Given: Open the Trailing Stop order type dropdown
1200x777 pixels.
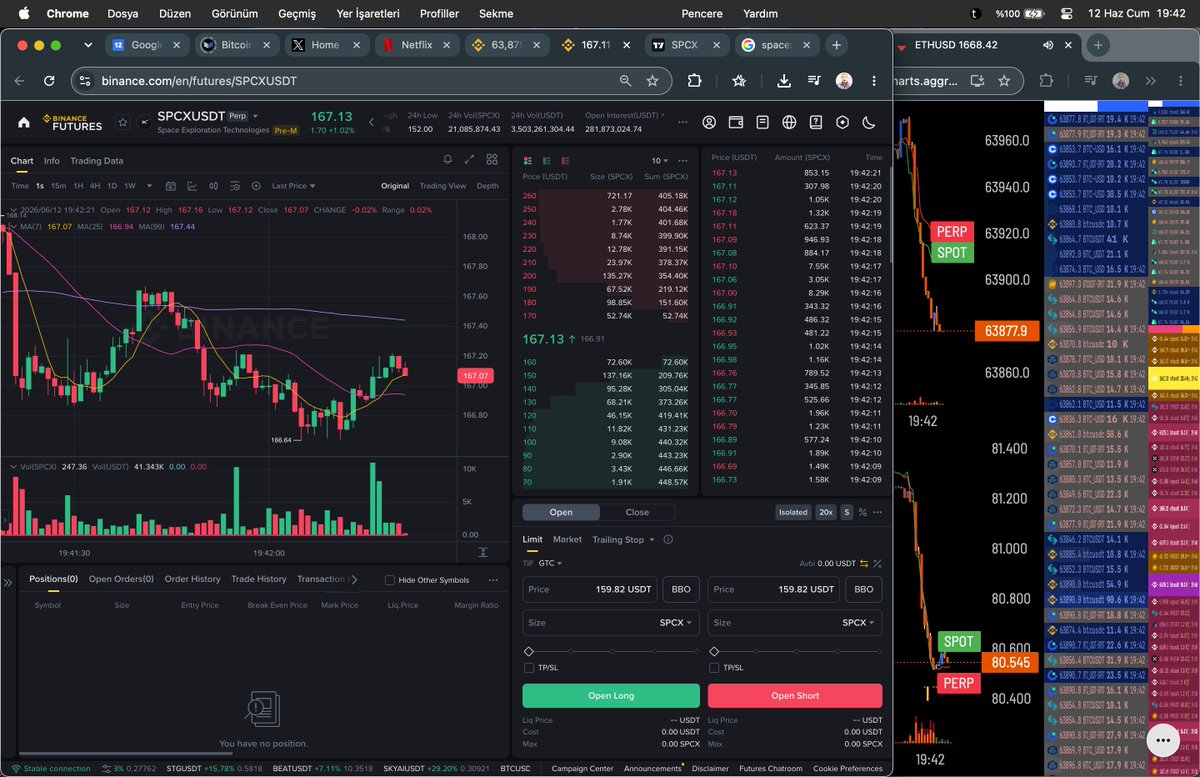Looking at the screenshot, I should click(624, 539).
